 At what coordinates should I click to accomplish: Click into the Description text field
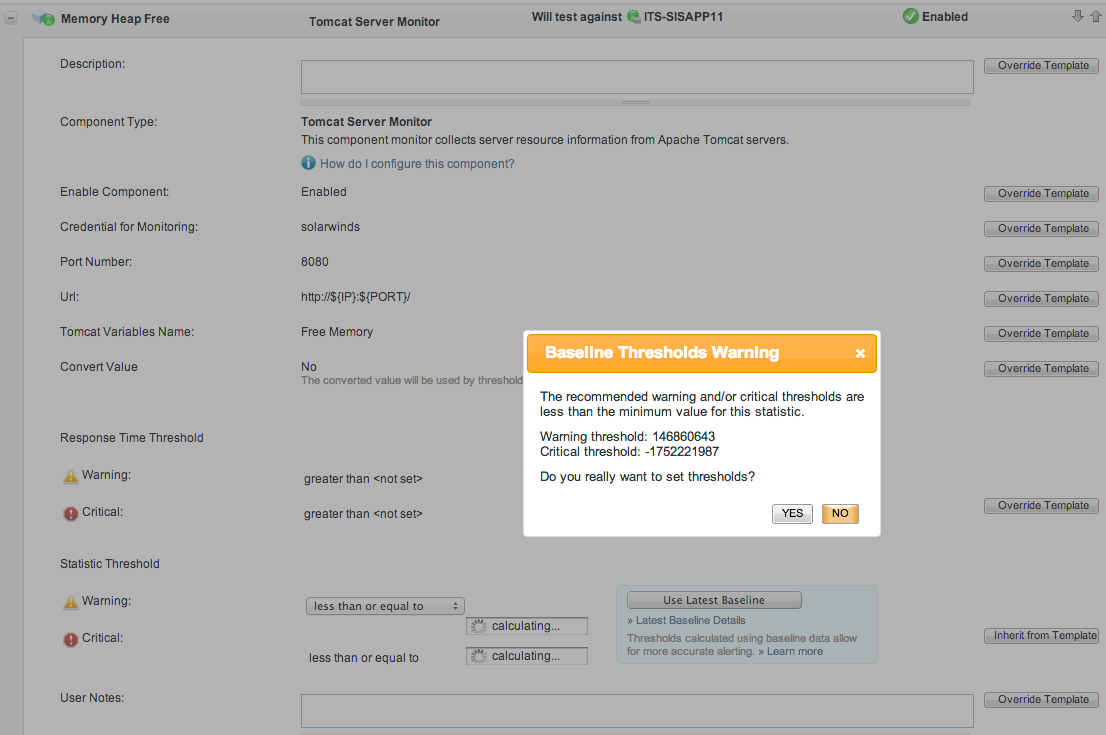point(637,77)
